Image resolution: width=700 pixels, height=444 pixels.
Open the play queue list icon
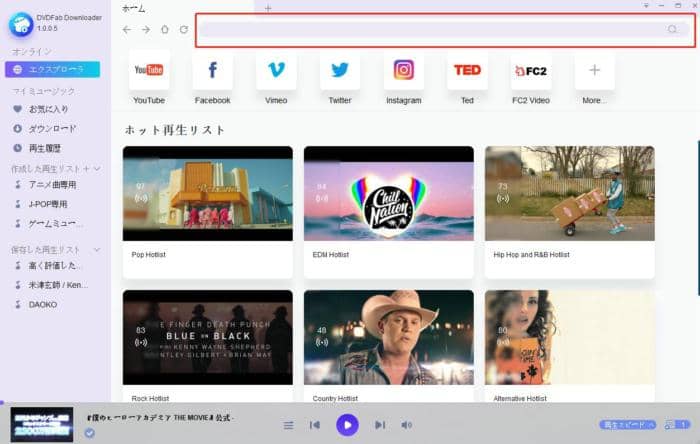[289, 425]
